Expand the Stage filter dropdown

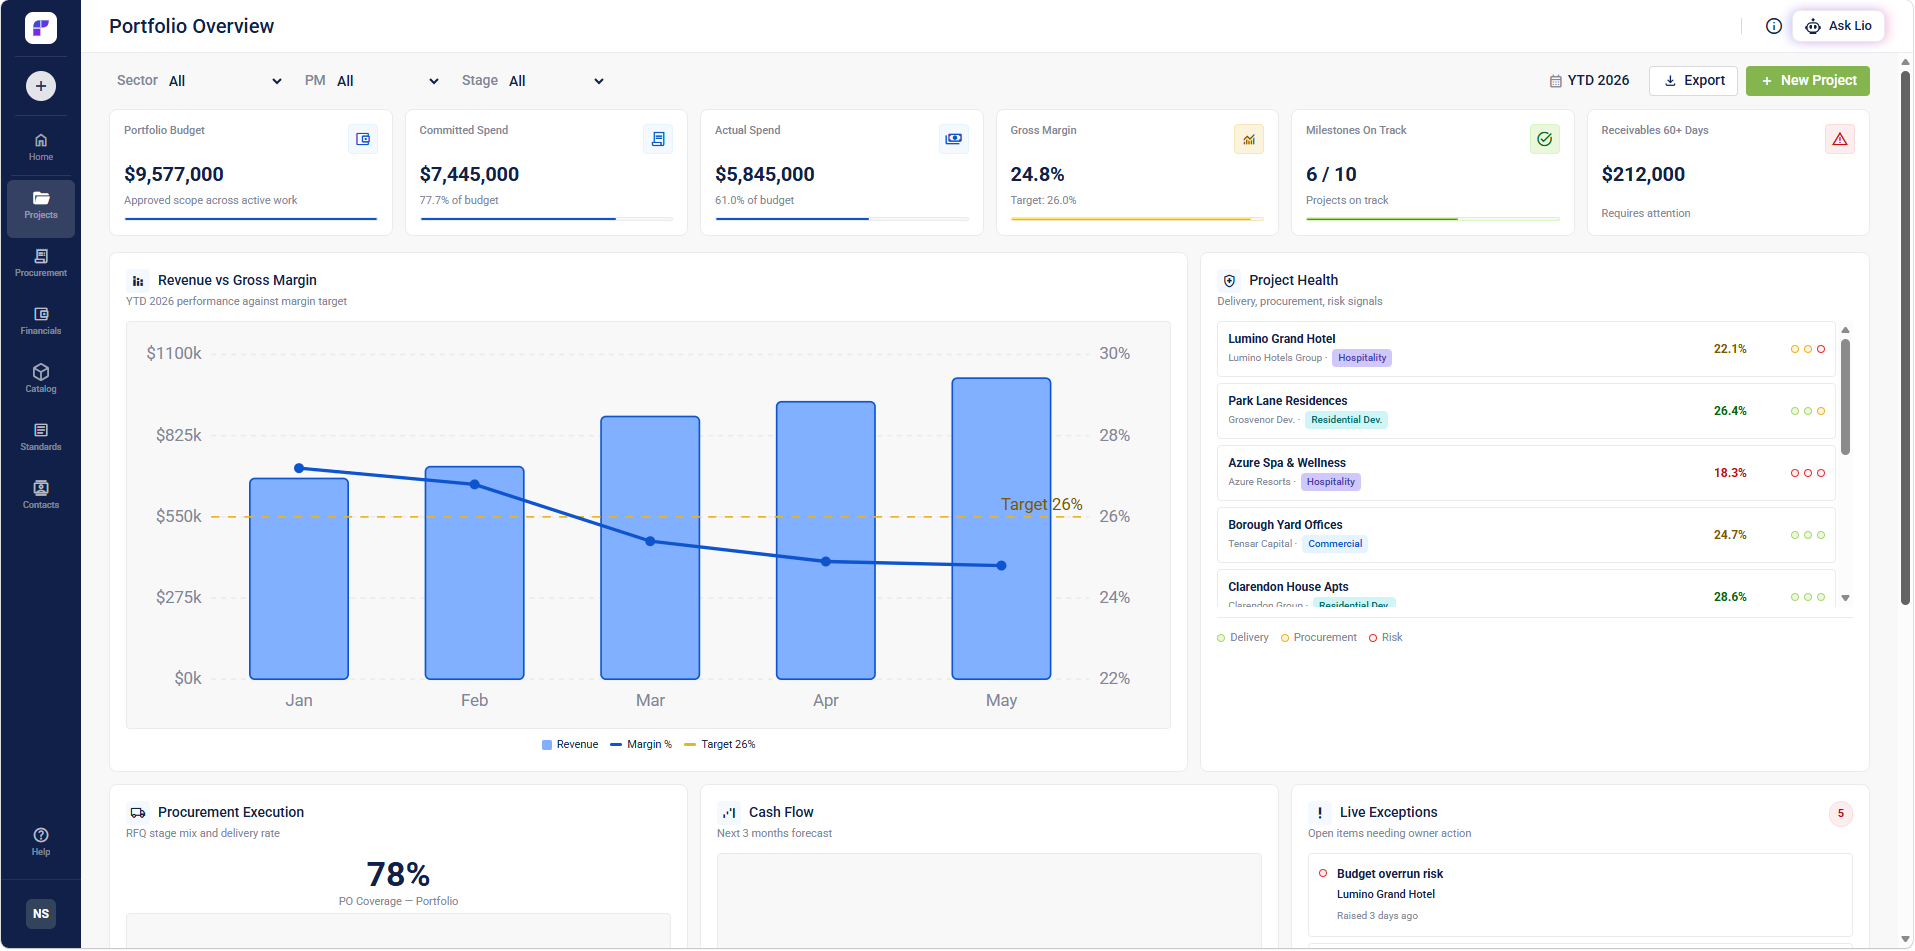(x=557, y=81)
